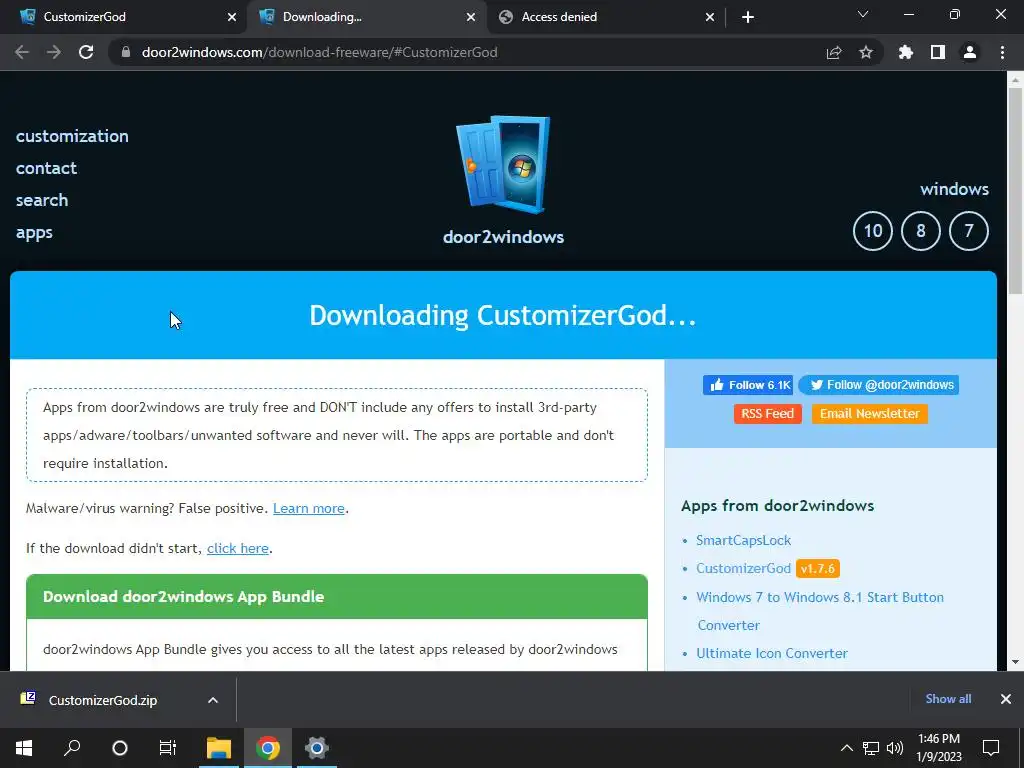
Task: Close the Downloading... tab
Action: [471, 17]
